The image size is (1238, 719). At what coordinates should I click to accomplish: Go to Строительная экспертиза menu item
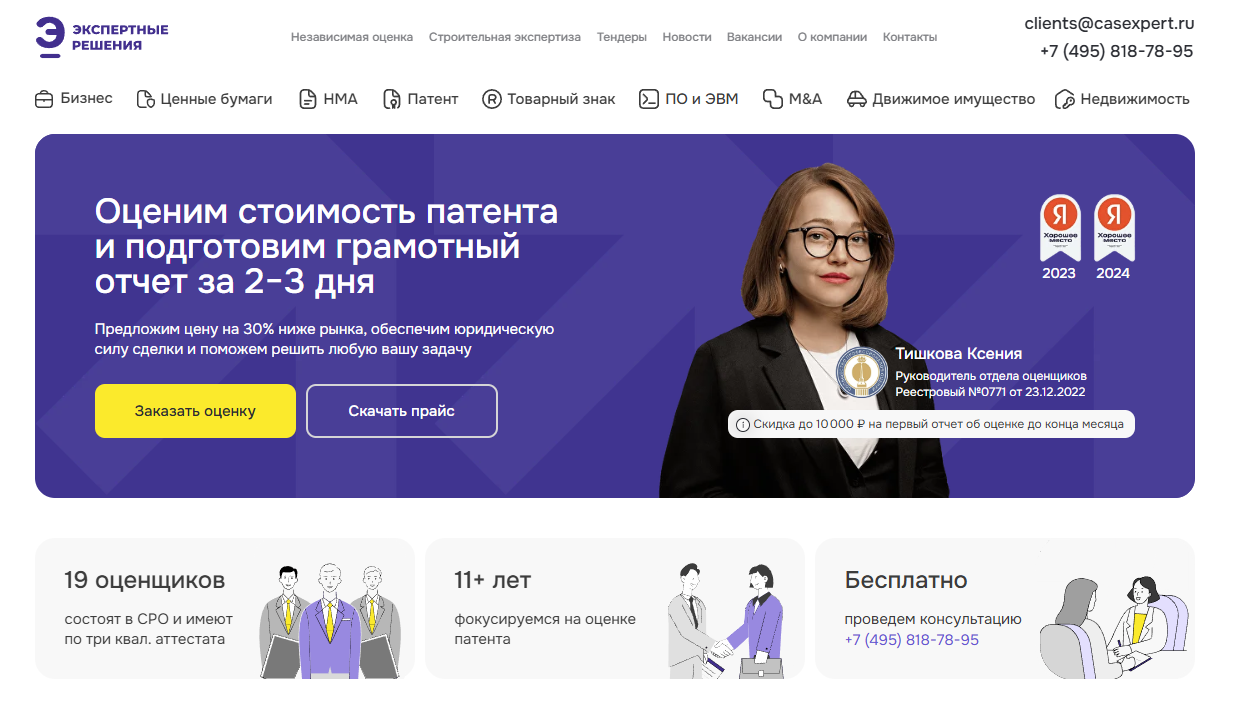[505, 37]
